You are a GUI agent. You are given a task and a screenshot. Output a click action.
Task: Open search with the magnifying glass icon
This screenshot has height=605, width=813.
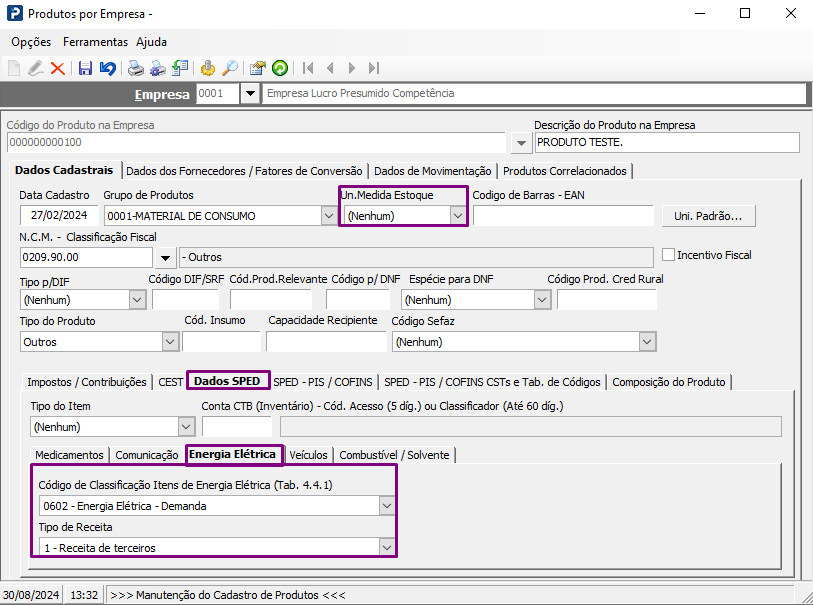pos(230,68)
